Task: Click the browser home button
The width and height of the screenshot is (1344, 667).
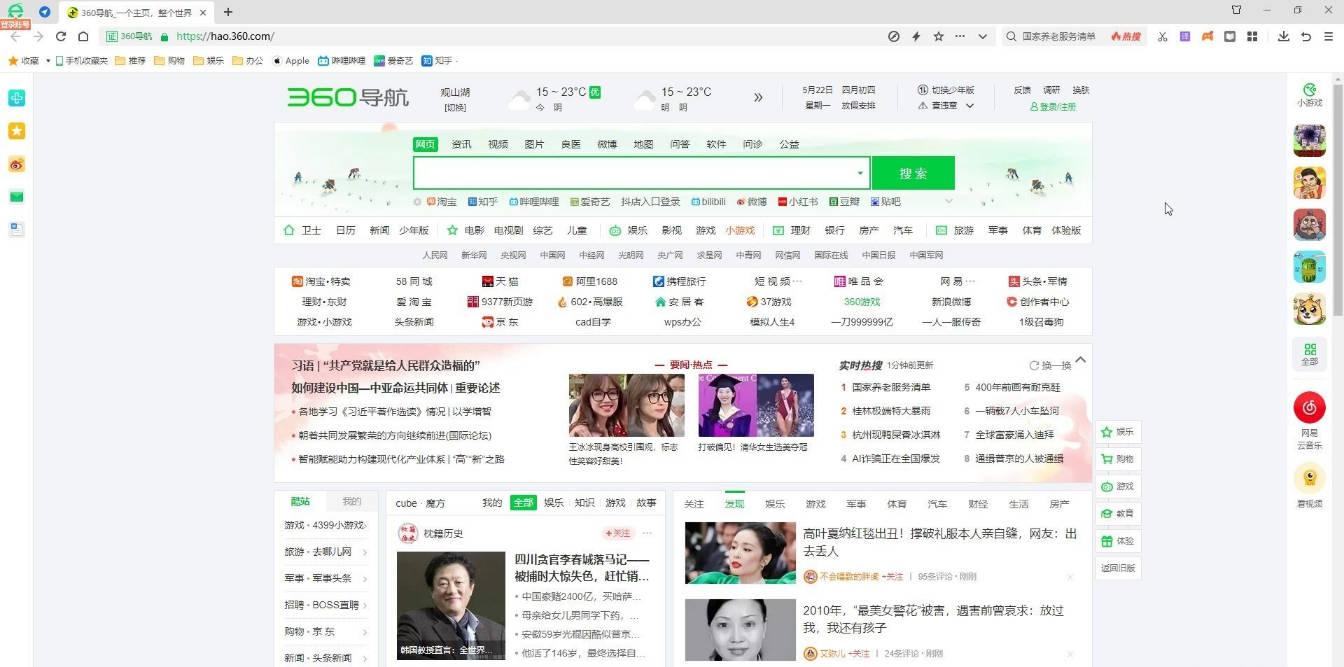Action: 83,36
